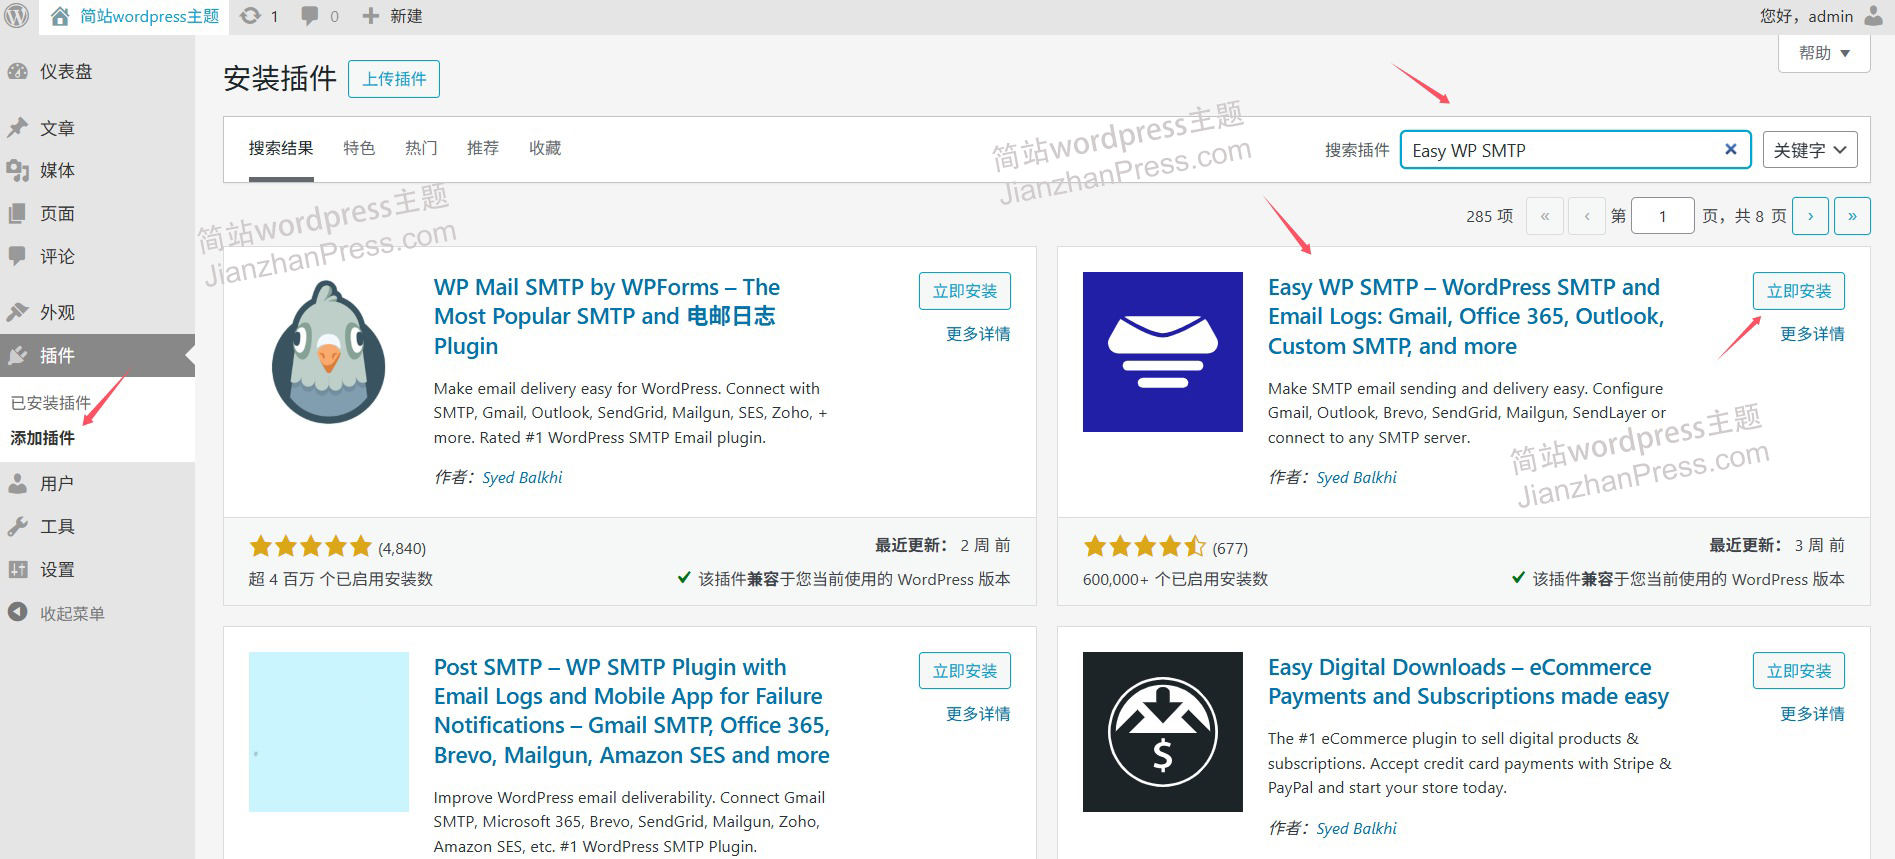This screenshot has height=859, width=1895.
Task: Expand the 帮助 help panel
Action: [x=1823, y=53]
